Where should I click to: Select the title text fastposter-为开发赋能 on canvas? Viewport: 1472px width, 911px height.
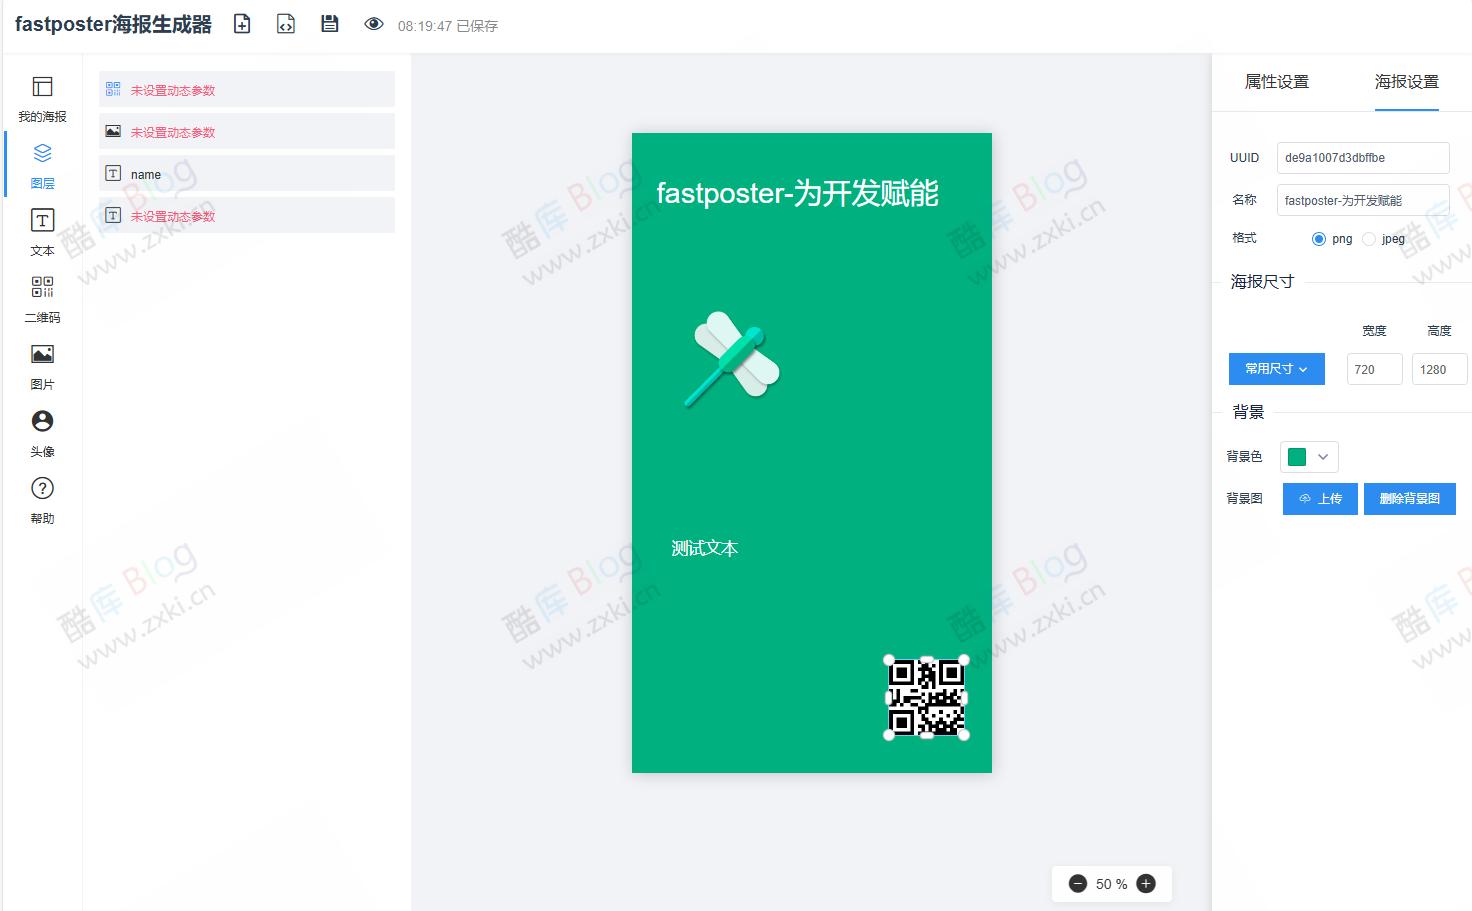pyautogui.click(x=797, y=193)
